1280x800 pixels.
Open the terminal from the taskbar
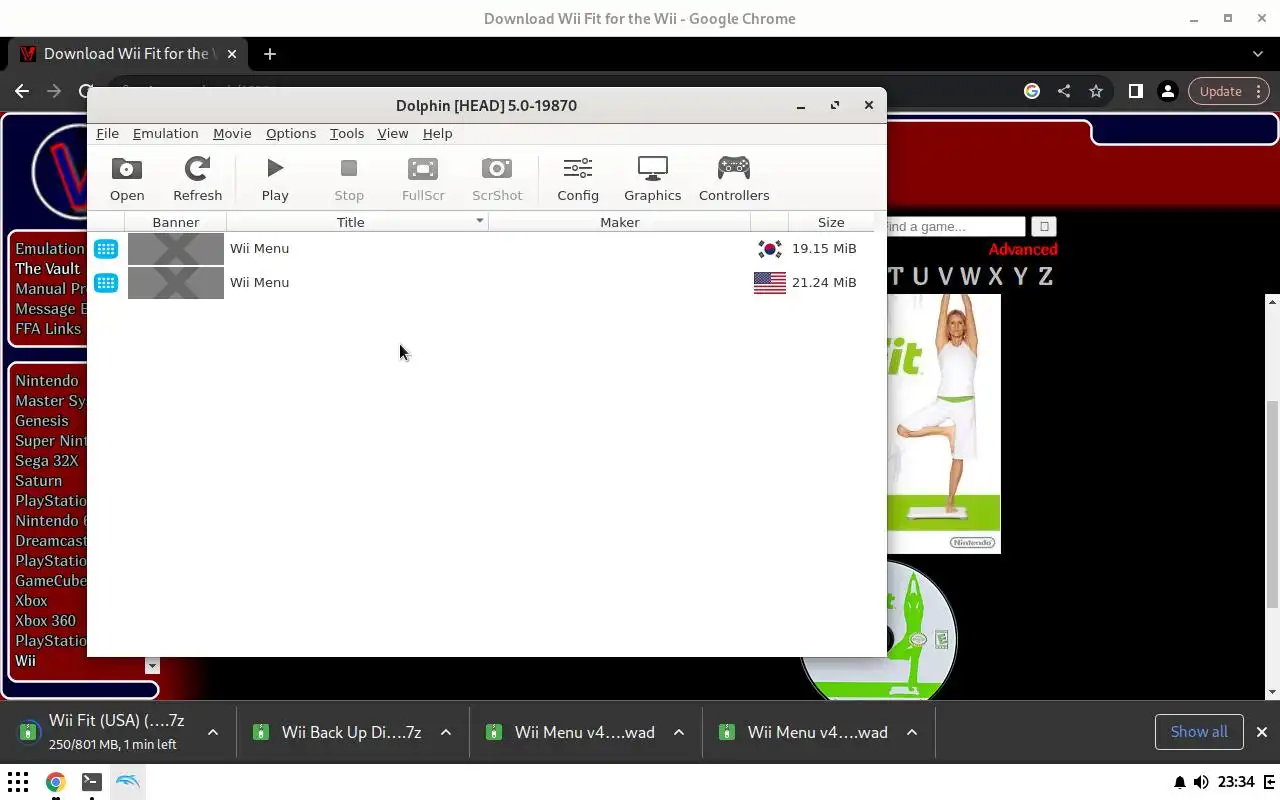tap(91, 782)
